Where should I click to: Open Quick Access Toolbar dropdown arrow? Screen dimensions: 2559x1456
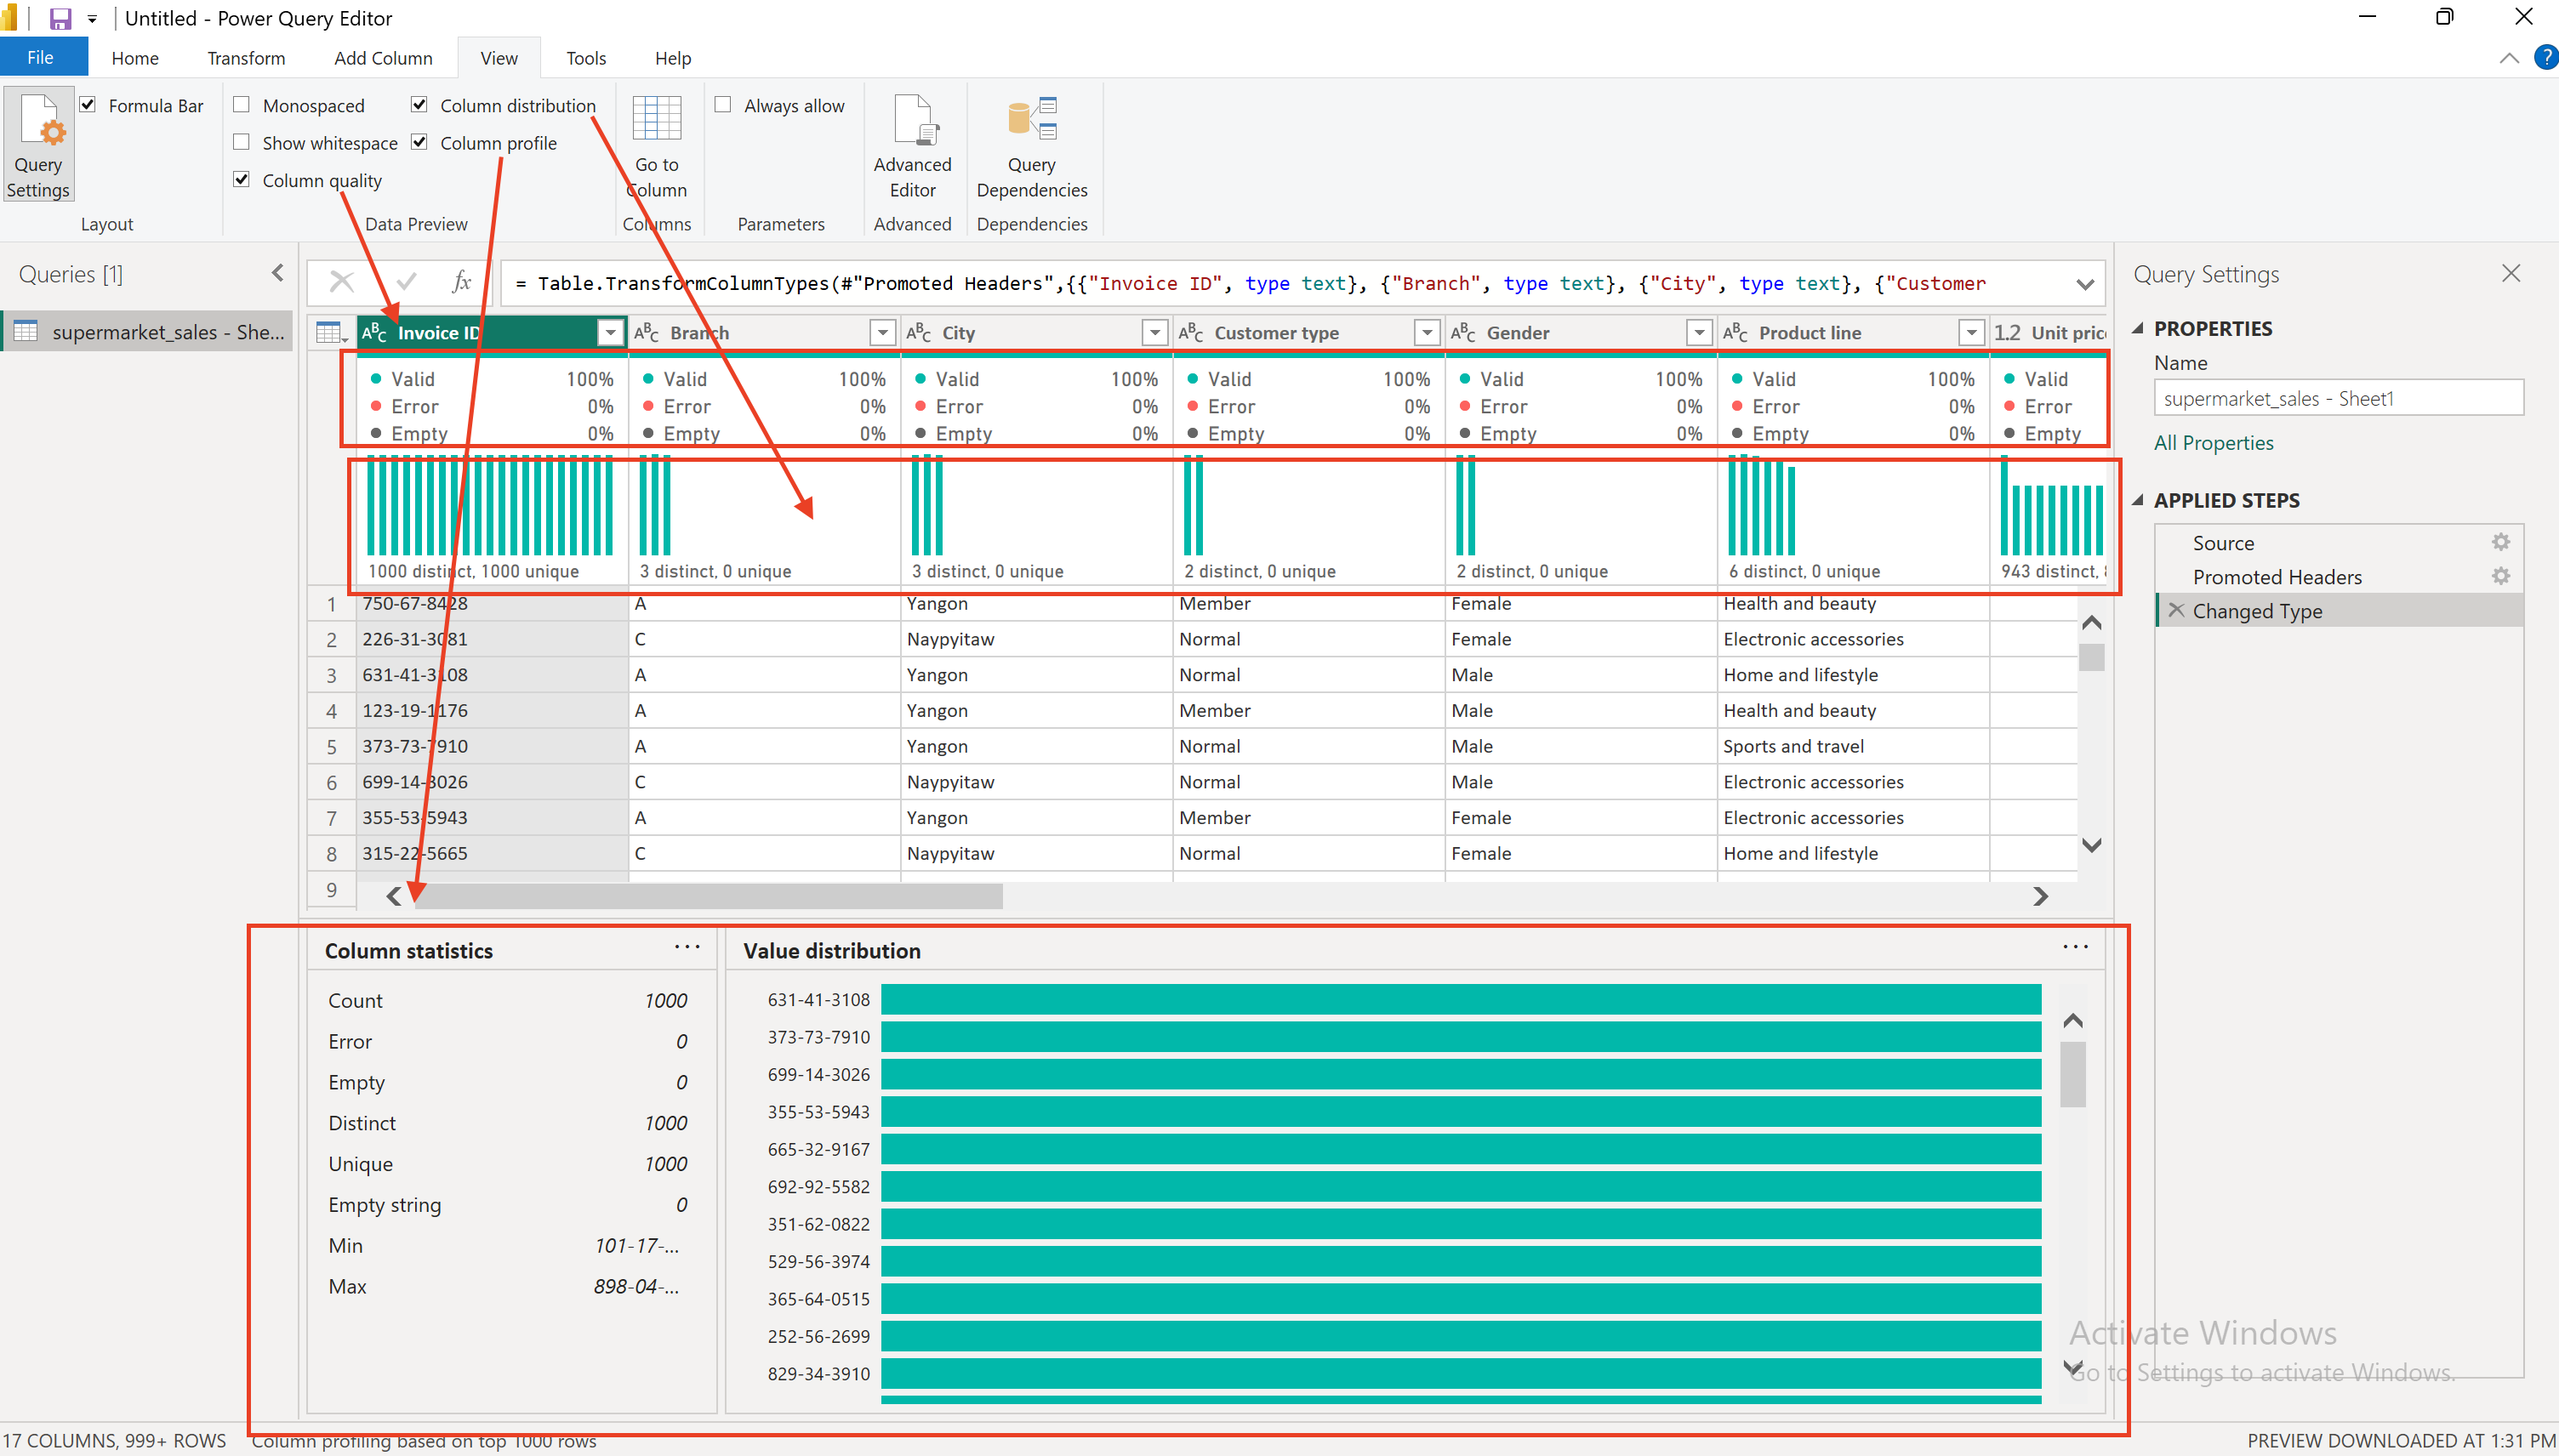[x=92, y=19]
